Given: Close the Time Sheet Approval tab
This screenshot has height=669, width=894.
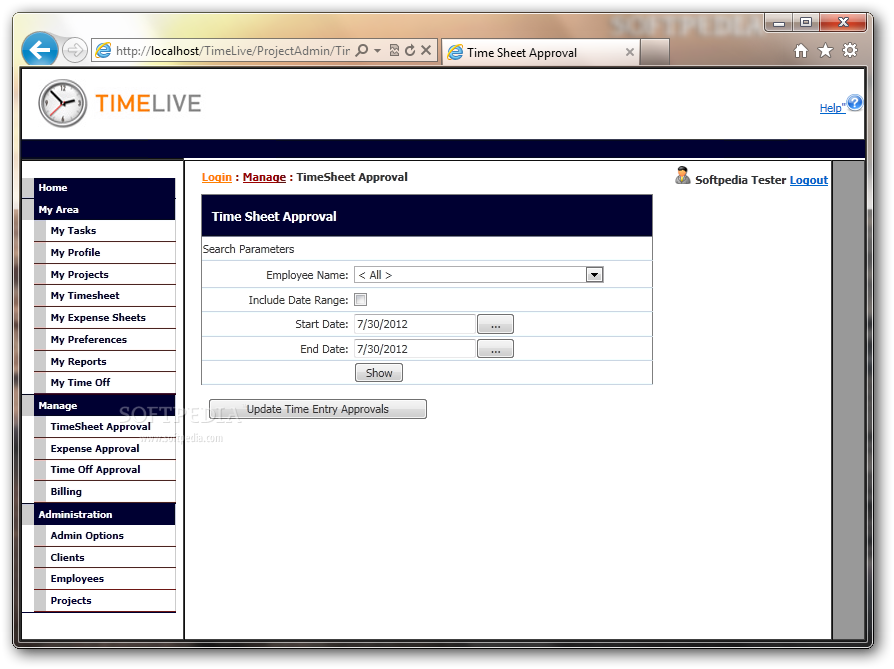Looking at the screenshot, I should [x=629, y=52].
